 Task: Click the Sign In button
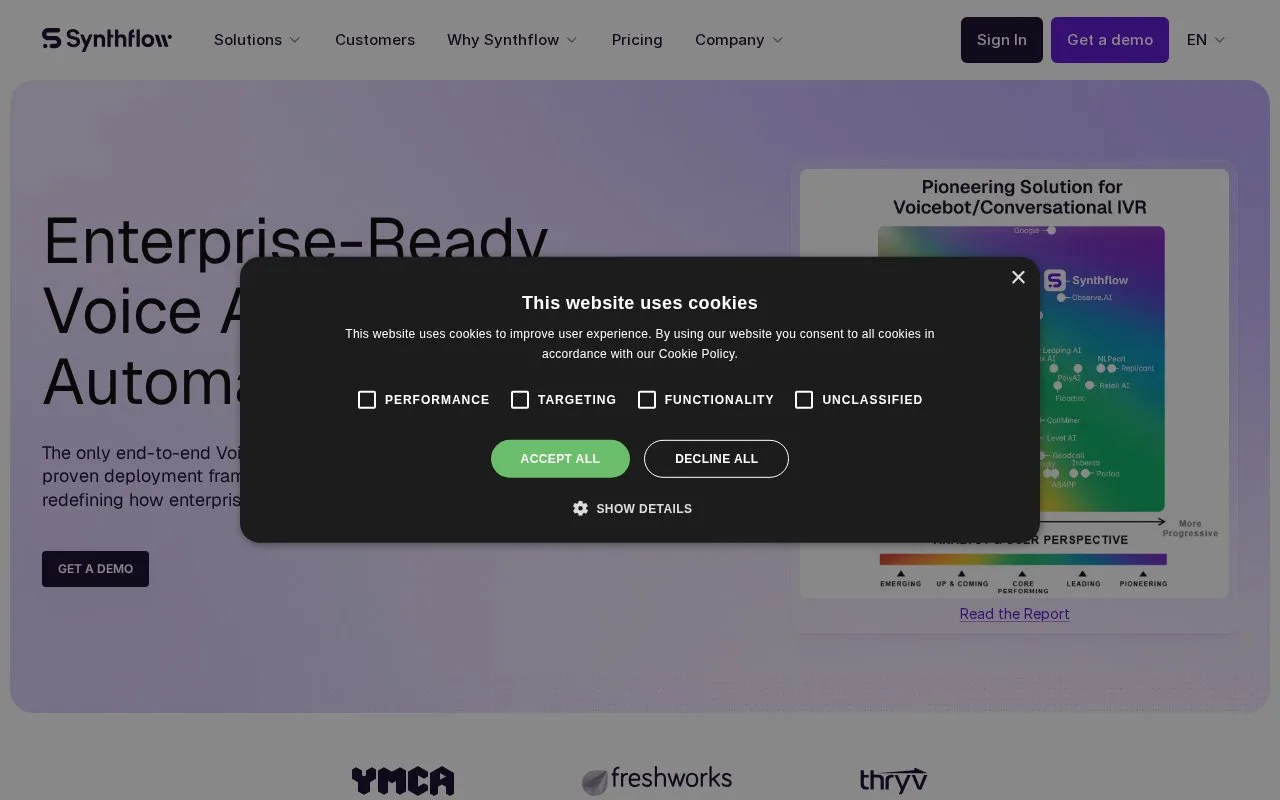(x=1002, y=40)
